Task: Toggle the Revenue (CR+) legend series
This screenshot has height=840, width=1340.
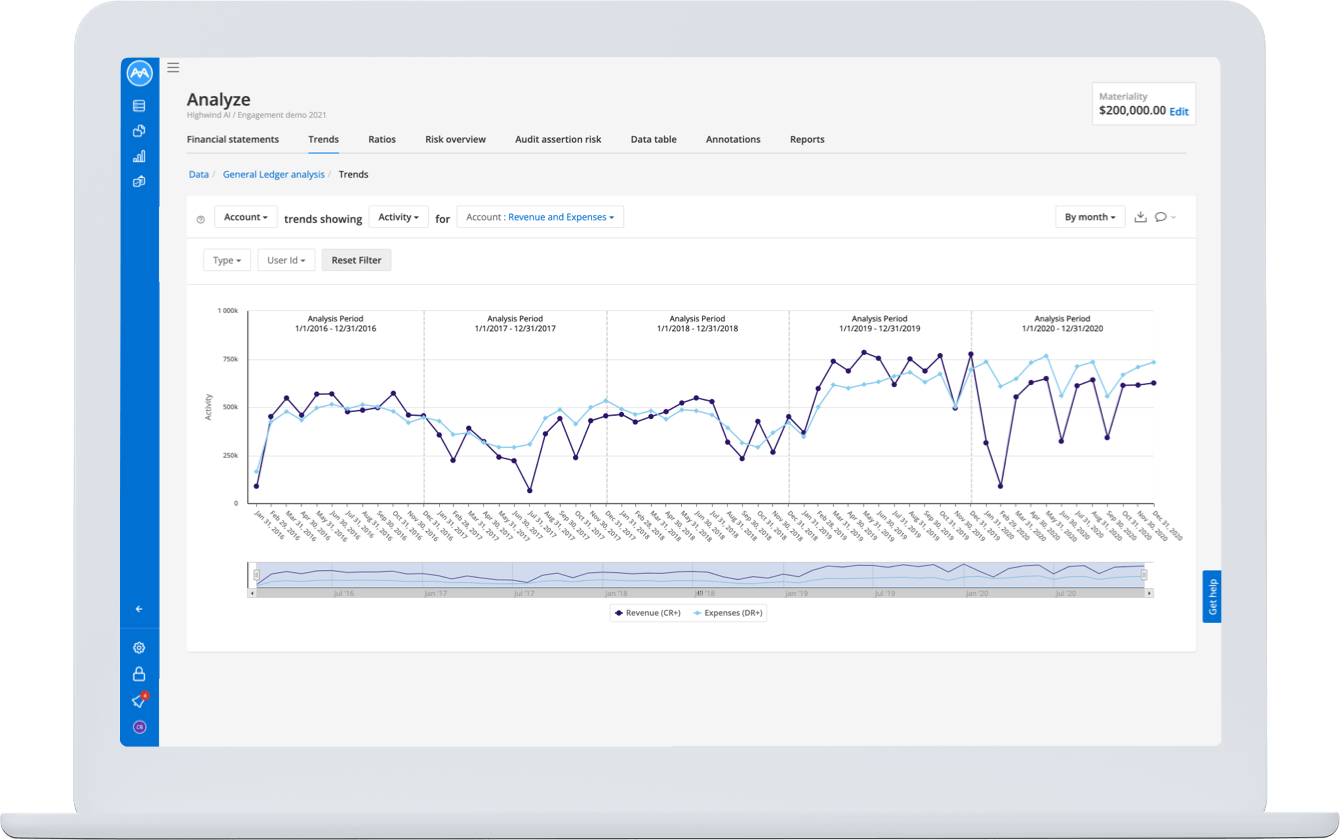Action: 648,613
